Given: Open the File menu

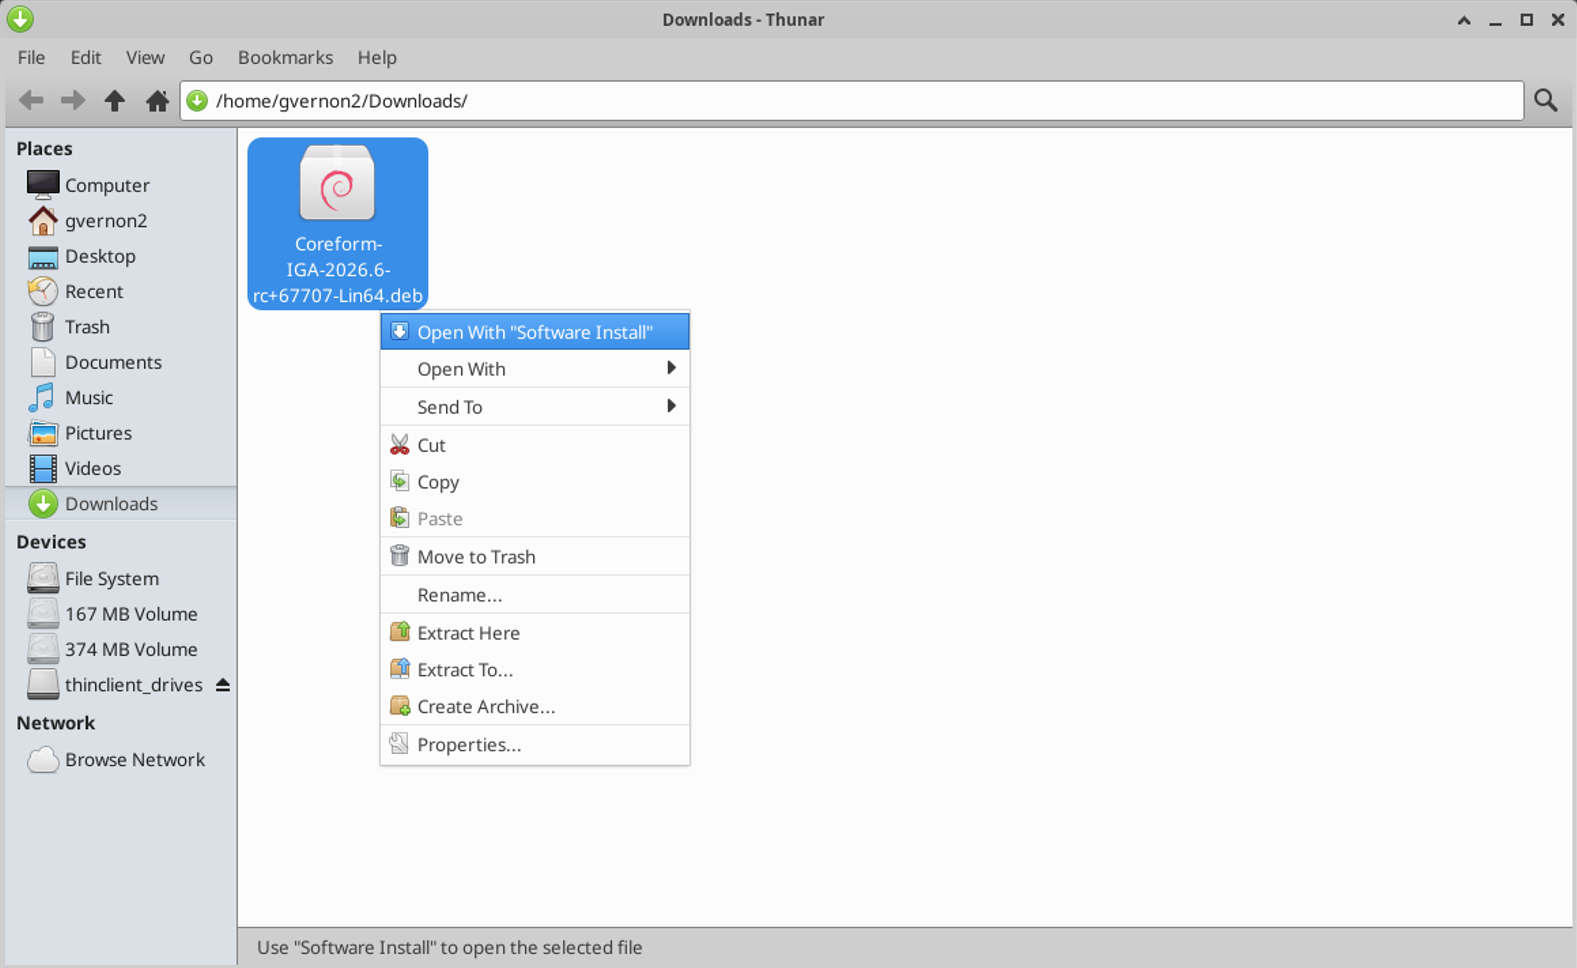Looking at the screenshot, I should click(x=31, y=57).
